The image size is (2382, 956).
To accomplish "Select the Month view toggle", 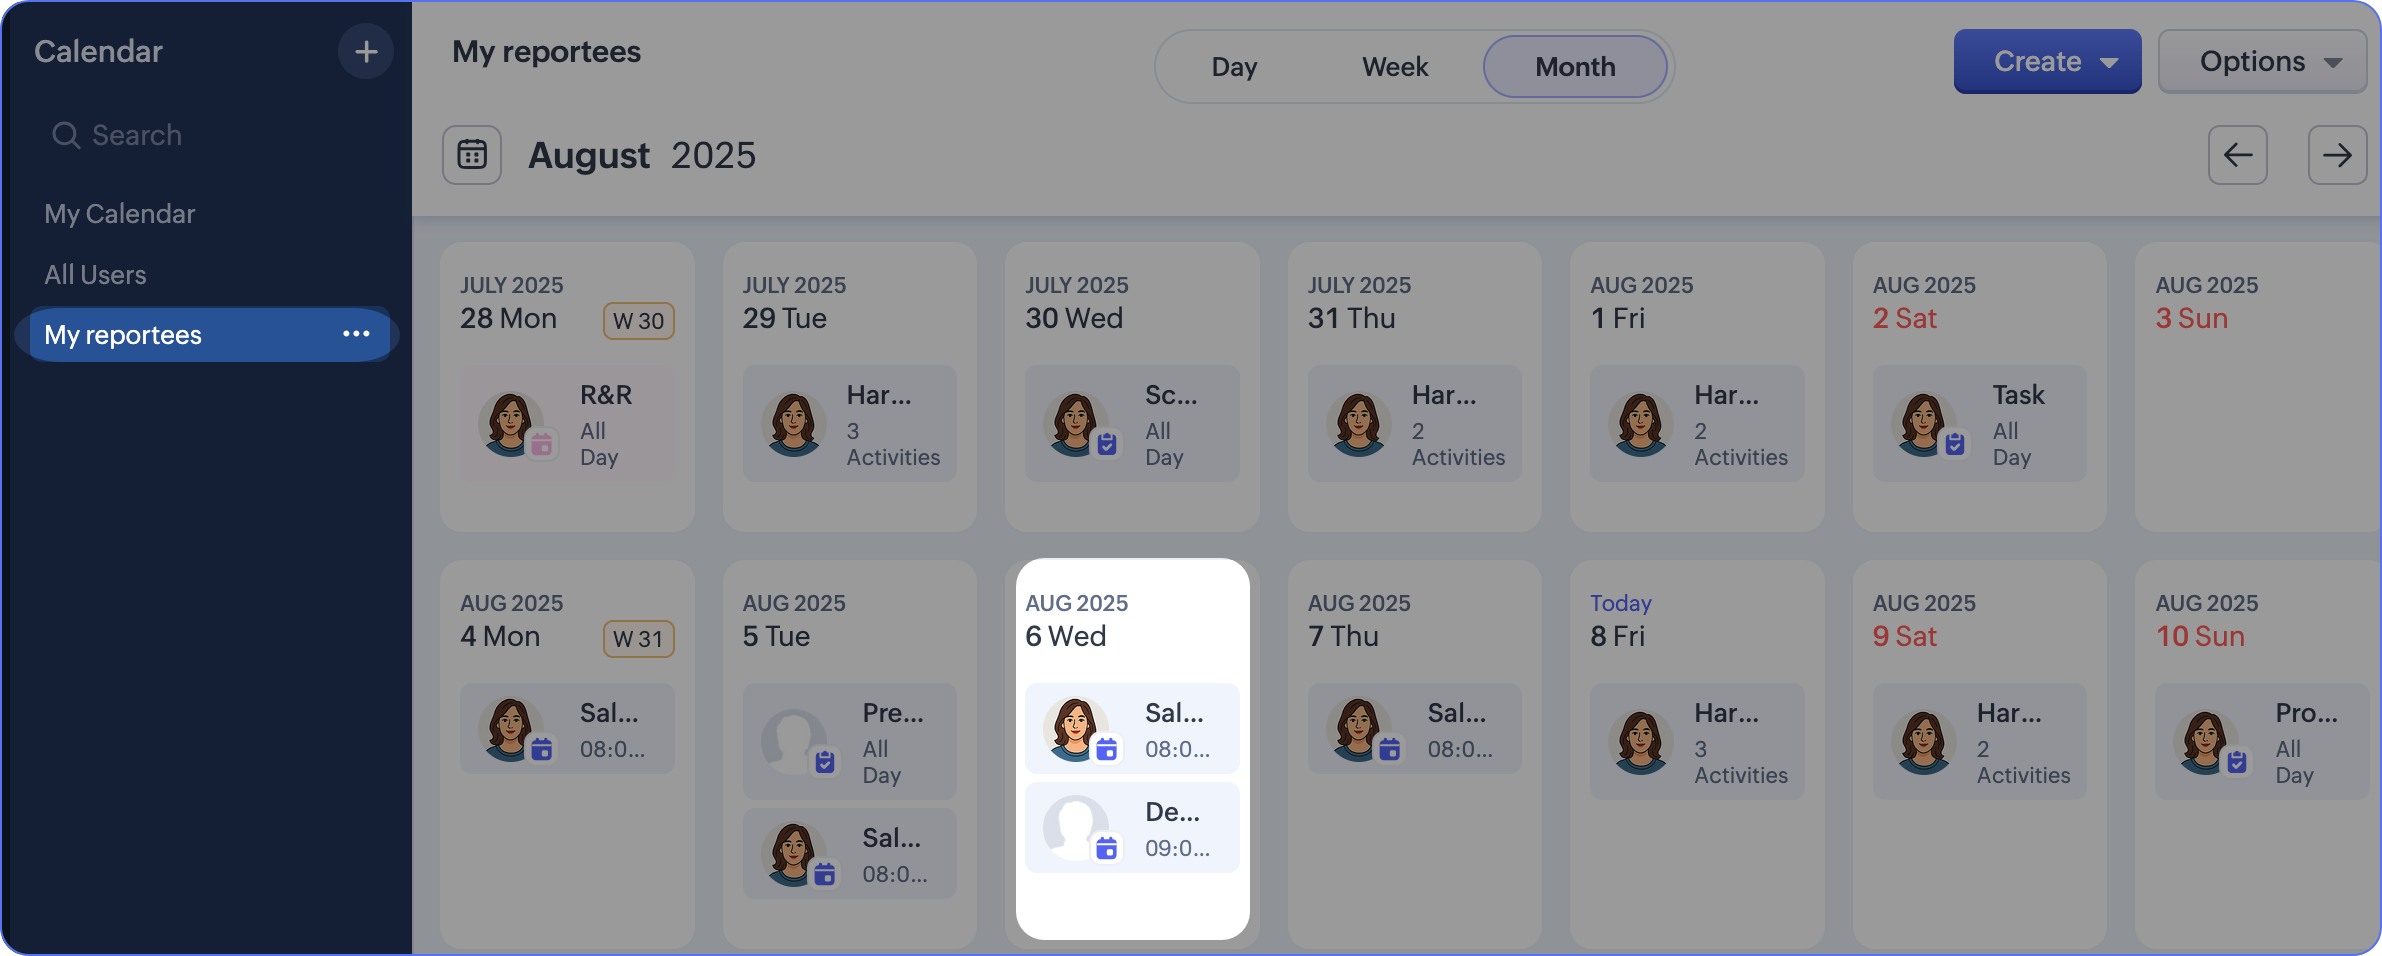I will pos(1575,67).
